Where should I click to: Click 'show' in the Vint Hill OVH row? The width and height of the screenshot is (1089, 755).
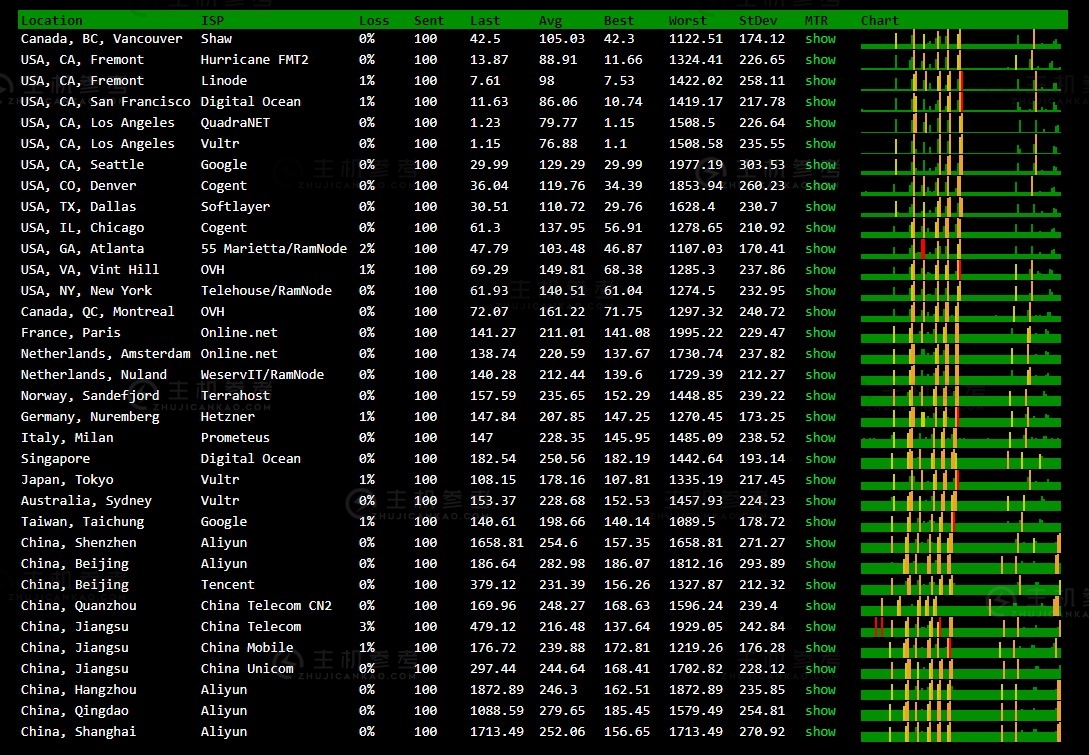pyautogui.click(x=820, y=269)
